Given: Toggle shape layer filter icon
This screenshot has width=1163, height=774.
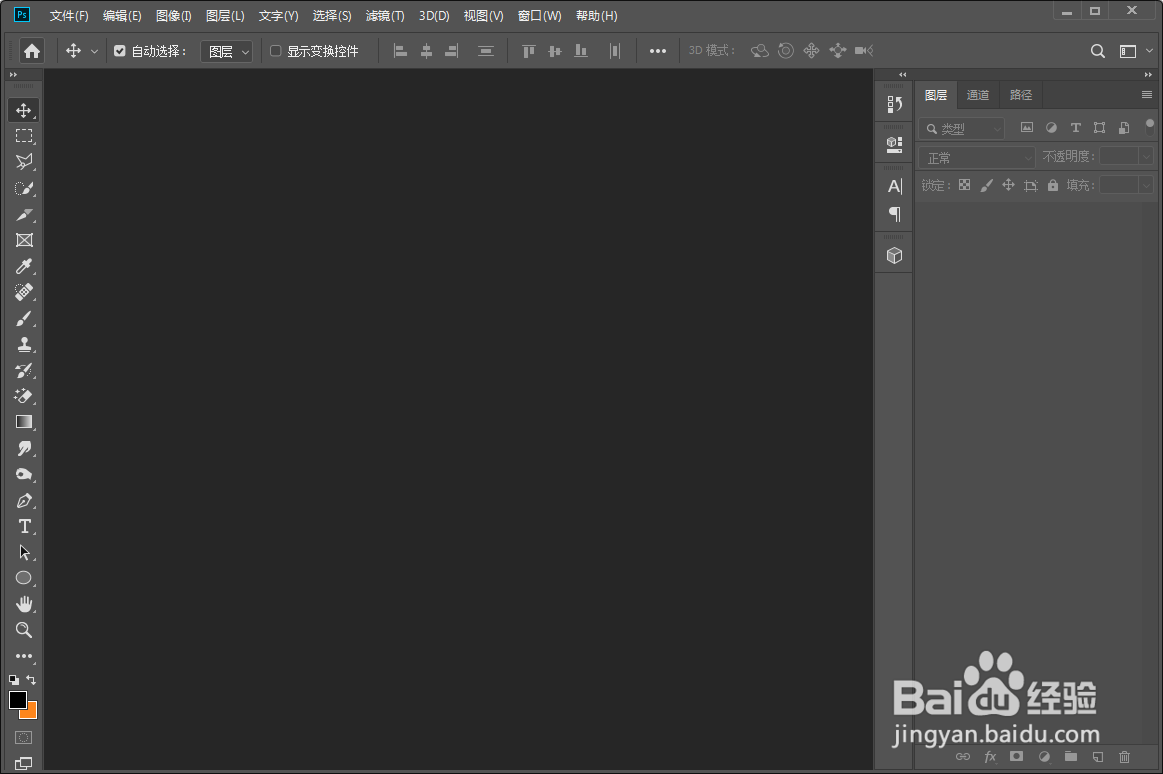Looking at the screenshot, I should [1099, 128].
